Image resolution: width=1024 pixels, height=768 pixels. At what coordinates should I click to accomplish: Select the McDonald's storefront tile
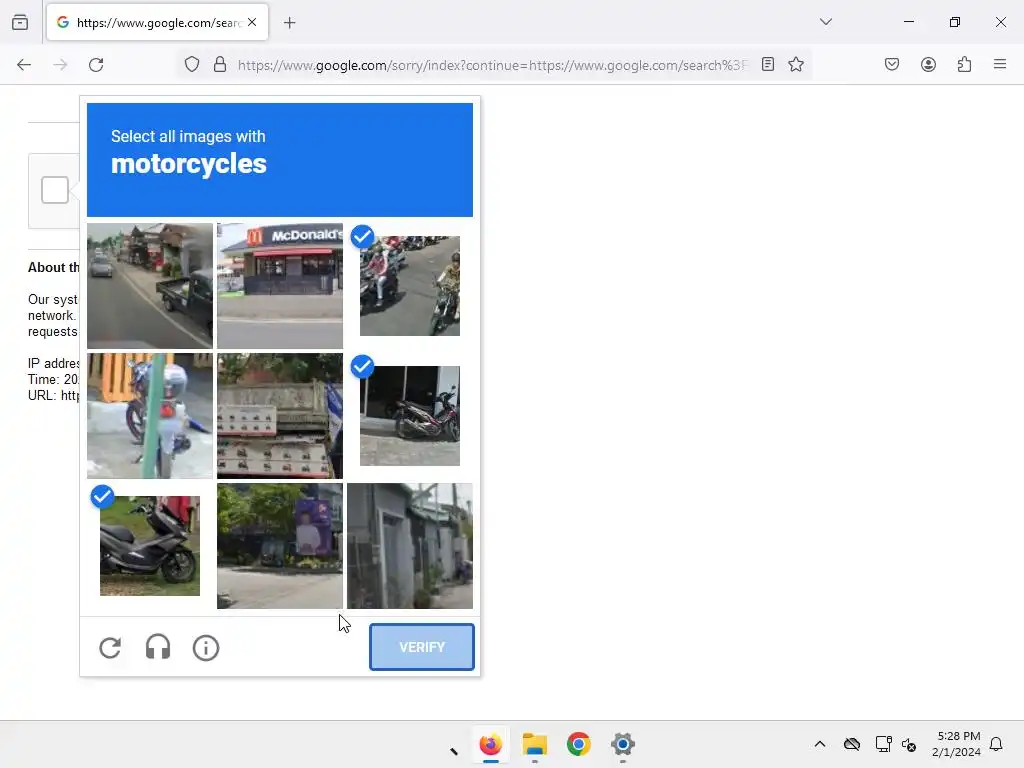tap(280, 285)
